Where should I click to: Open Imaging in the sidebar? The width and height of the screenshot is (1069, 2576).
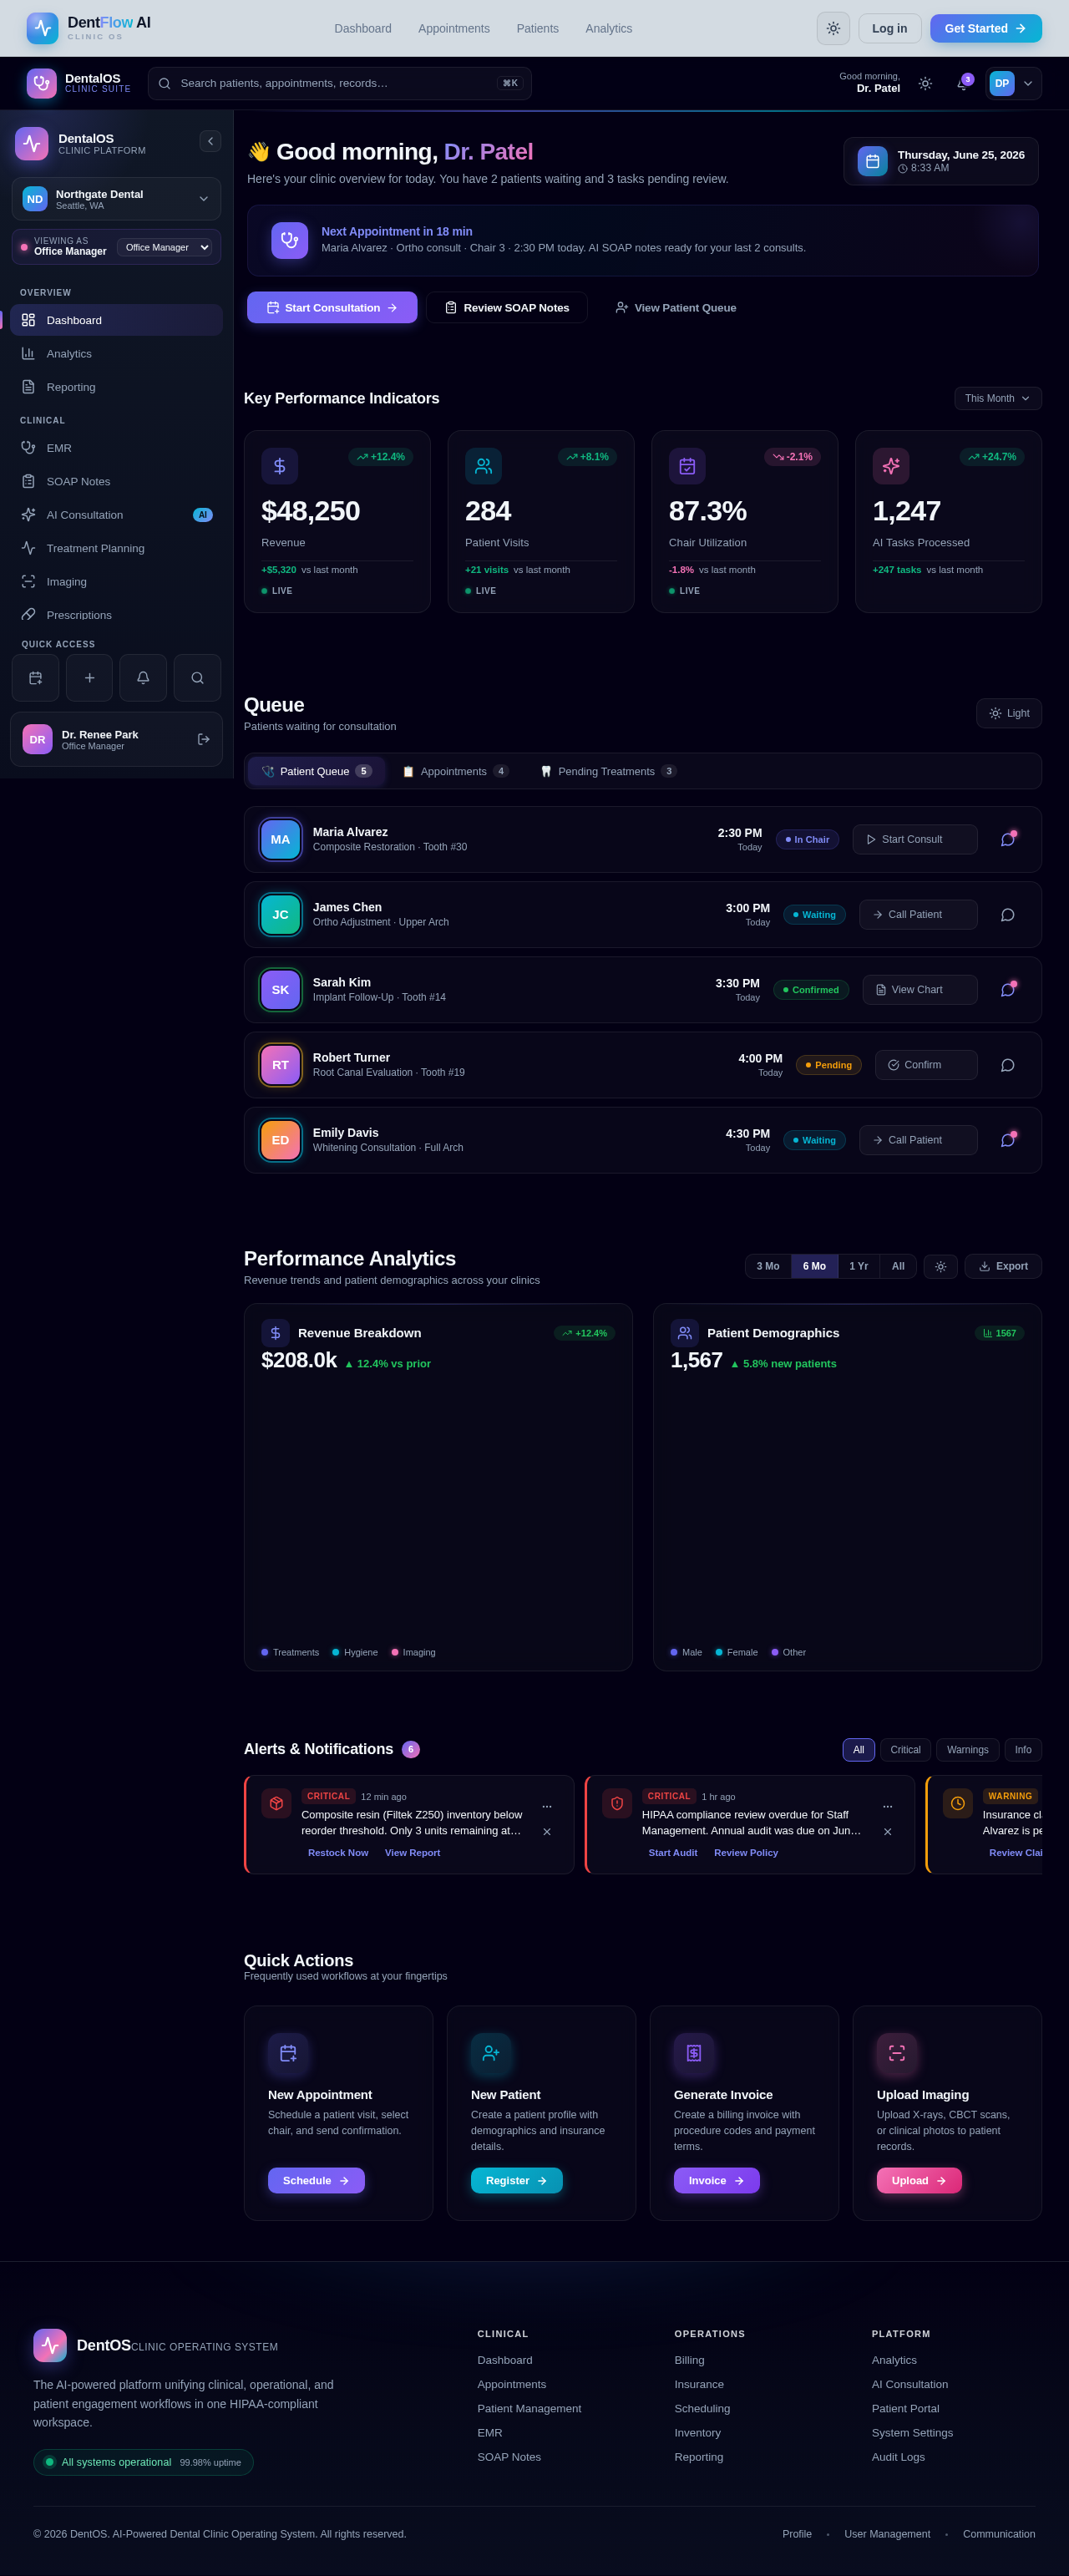pos(116,582)
